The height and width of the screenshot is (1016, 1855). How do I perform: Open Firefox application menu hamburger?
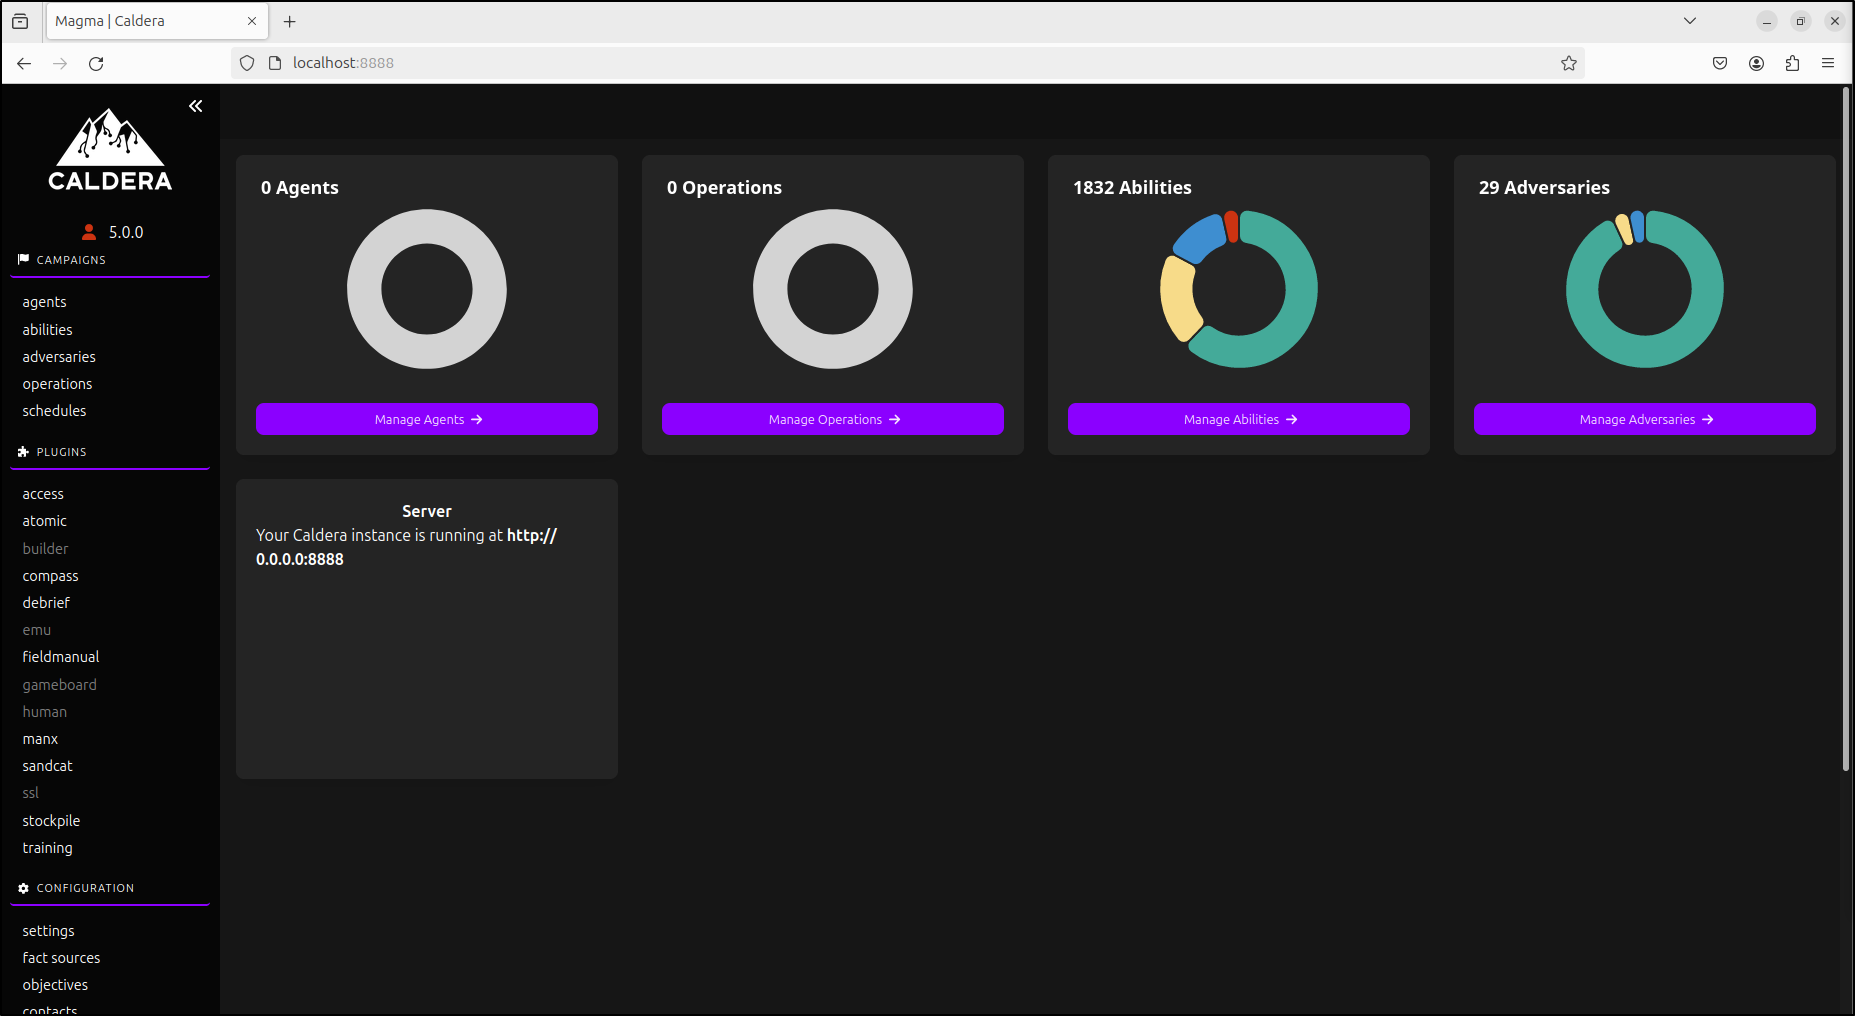point(1828,63)
